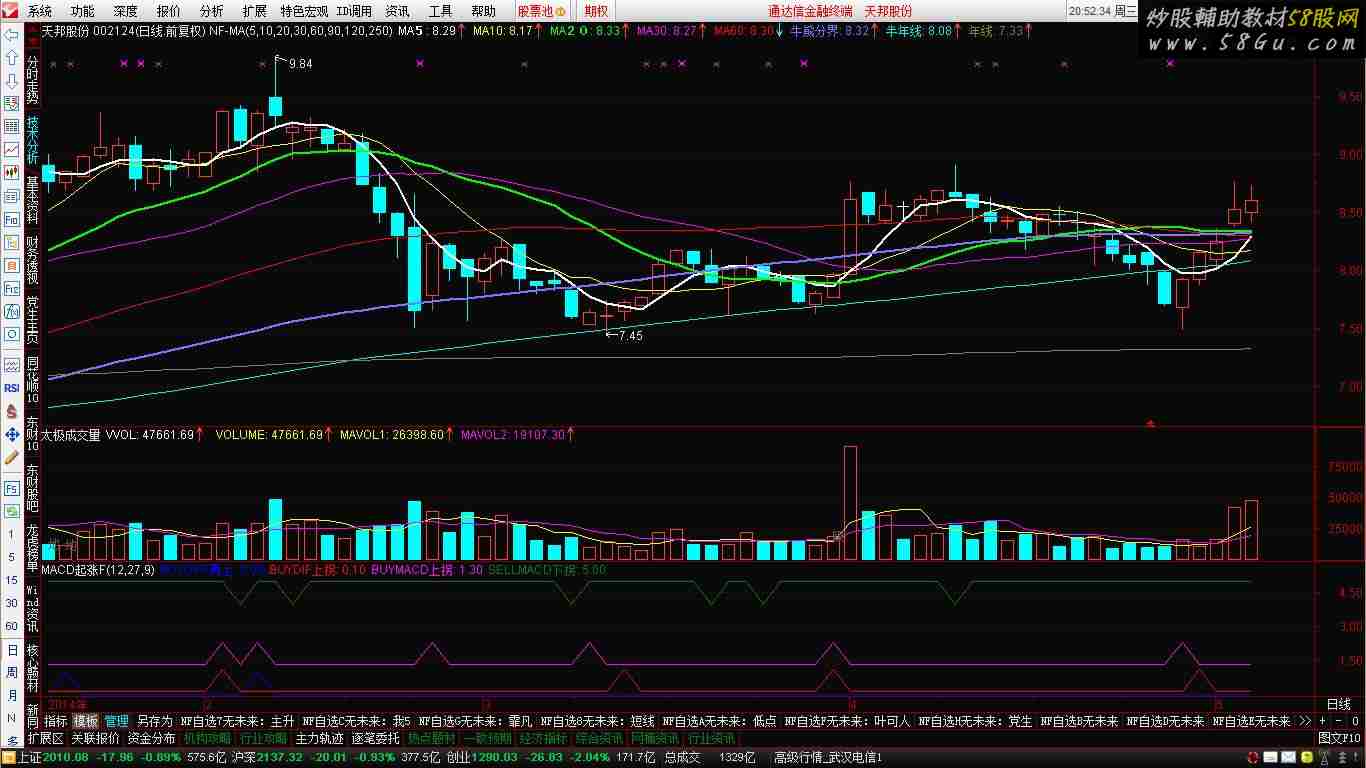Screen dimensions: 1366x768
Task: Click the Fs icon in left sidebar
Action: (x=11, y=489)
